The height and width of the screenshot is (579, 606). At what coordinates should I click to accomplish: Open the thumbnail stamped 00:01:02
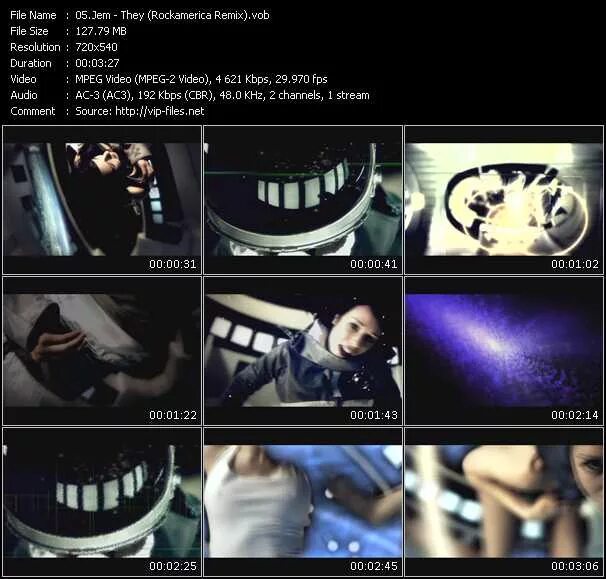click(504, 199)
